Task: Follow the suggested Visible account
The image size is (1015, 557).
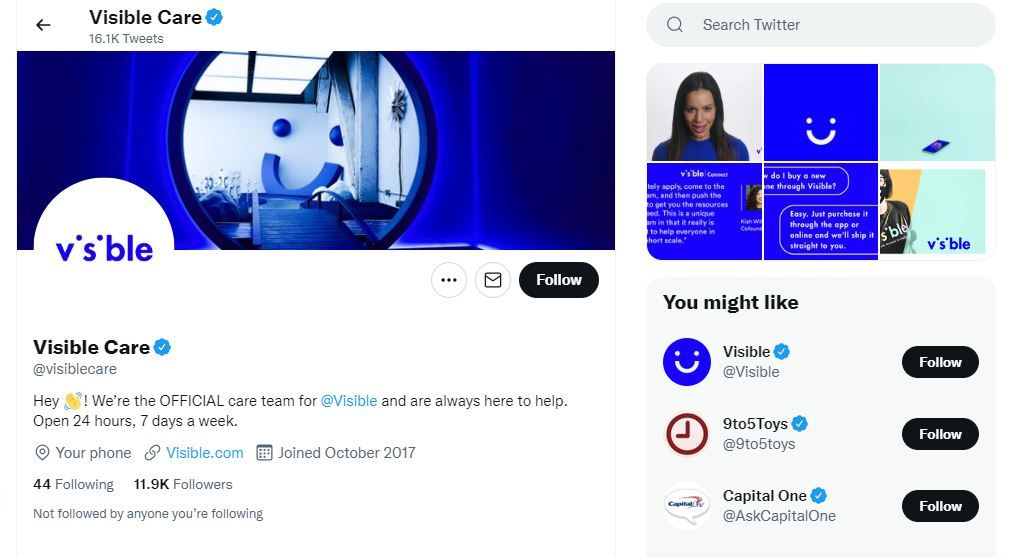Action: pos(940,362)
